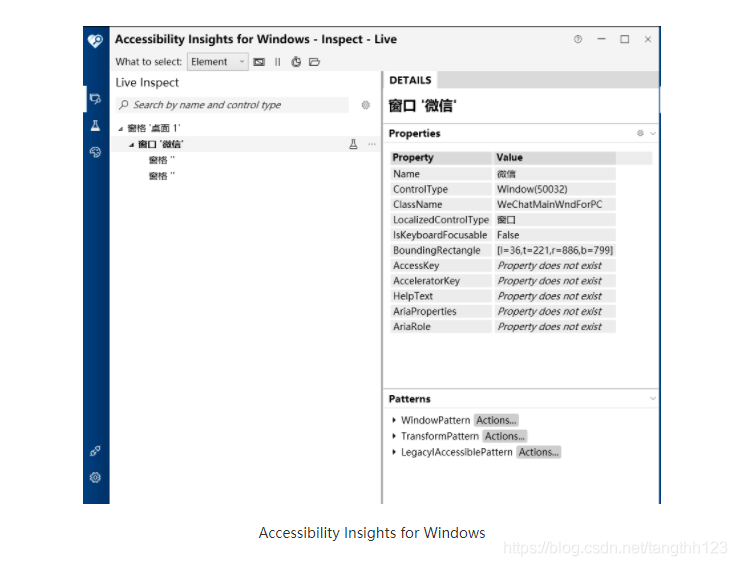The image size is (737, 566).
Task: Select the second 窗格 '' child tree item
Action: 162,176
